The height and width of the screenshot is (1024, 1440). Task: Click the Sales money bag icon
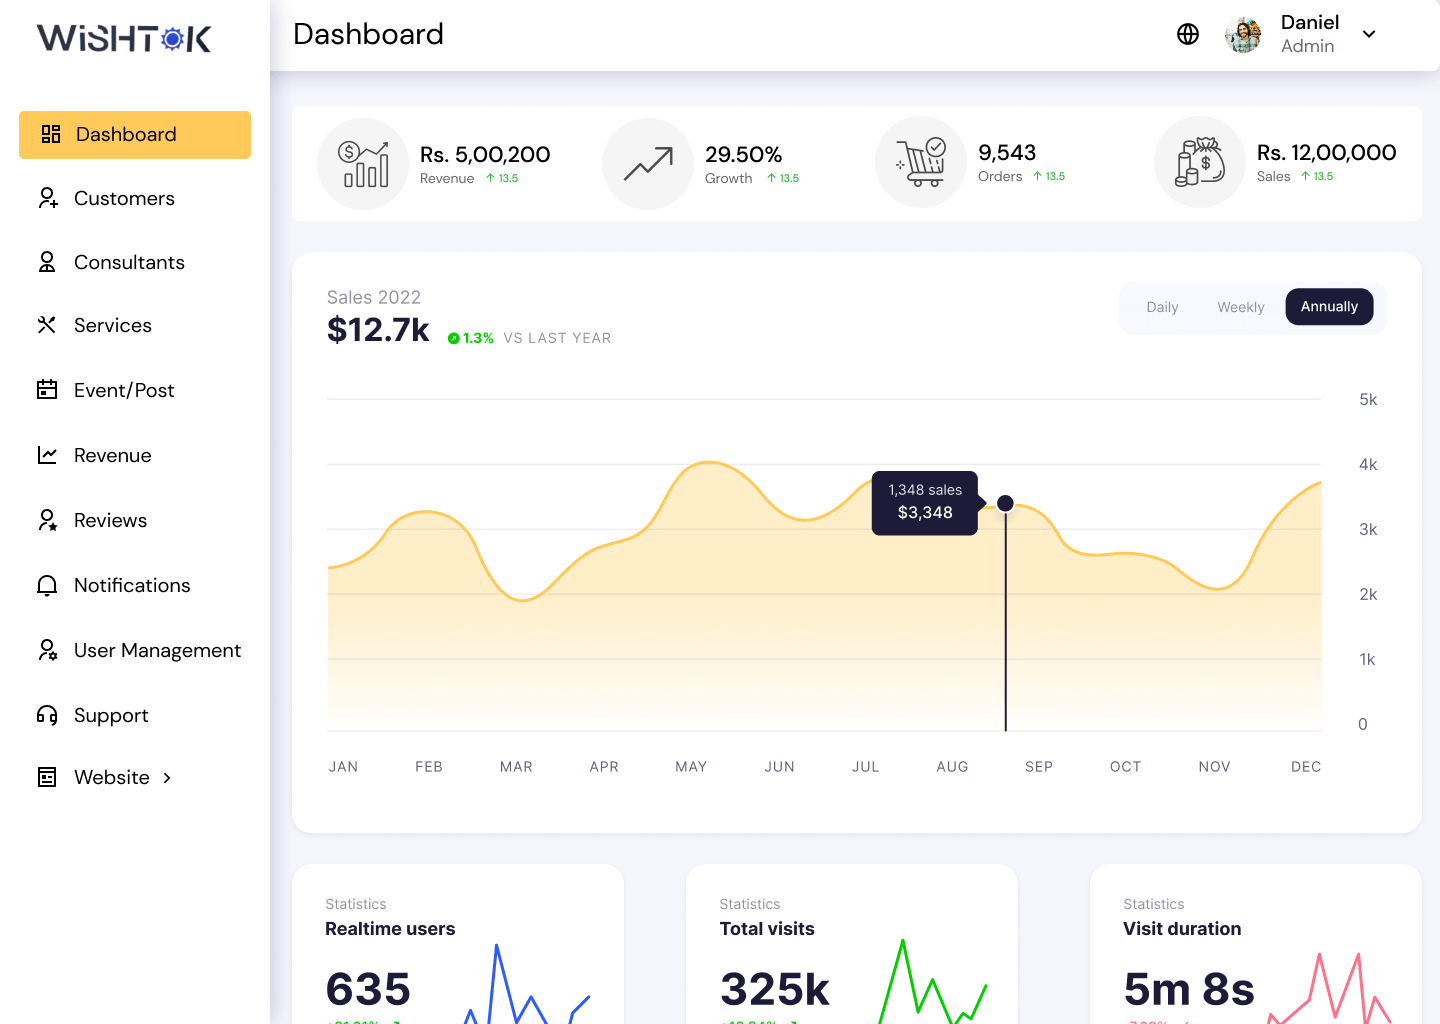[1200, 162]
